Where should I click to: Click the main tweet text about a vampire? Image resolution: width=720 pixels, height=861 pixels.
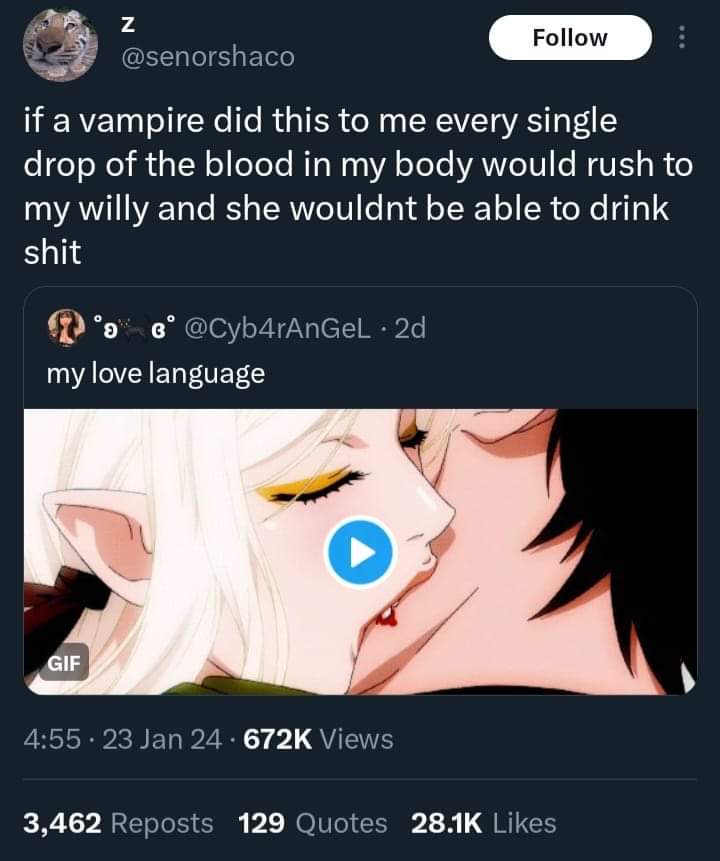pos(357,187)
